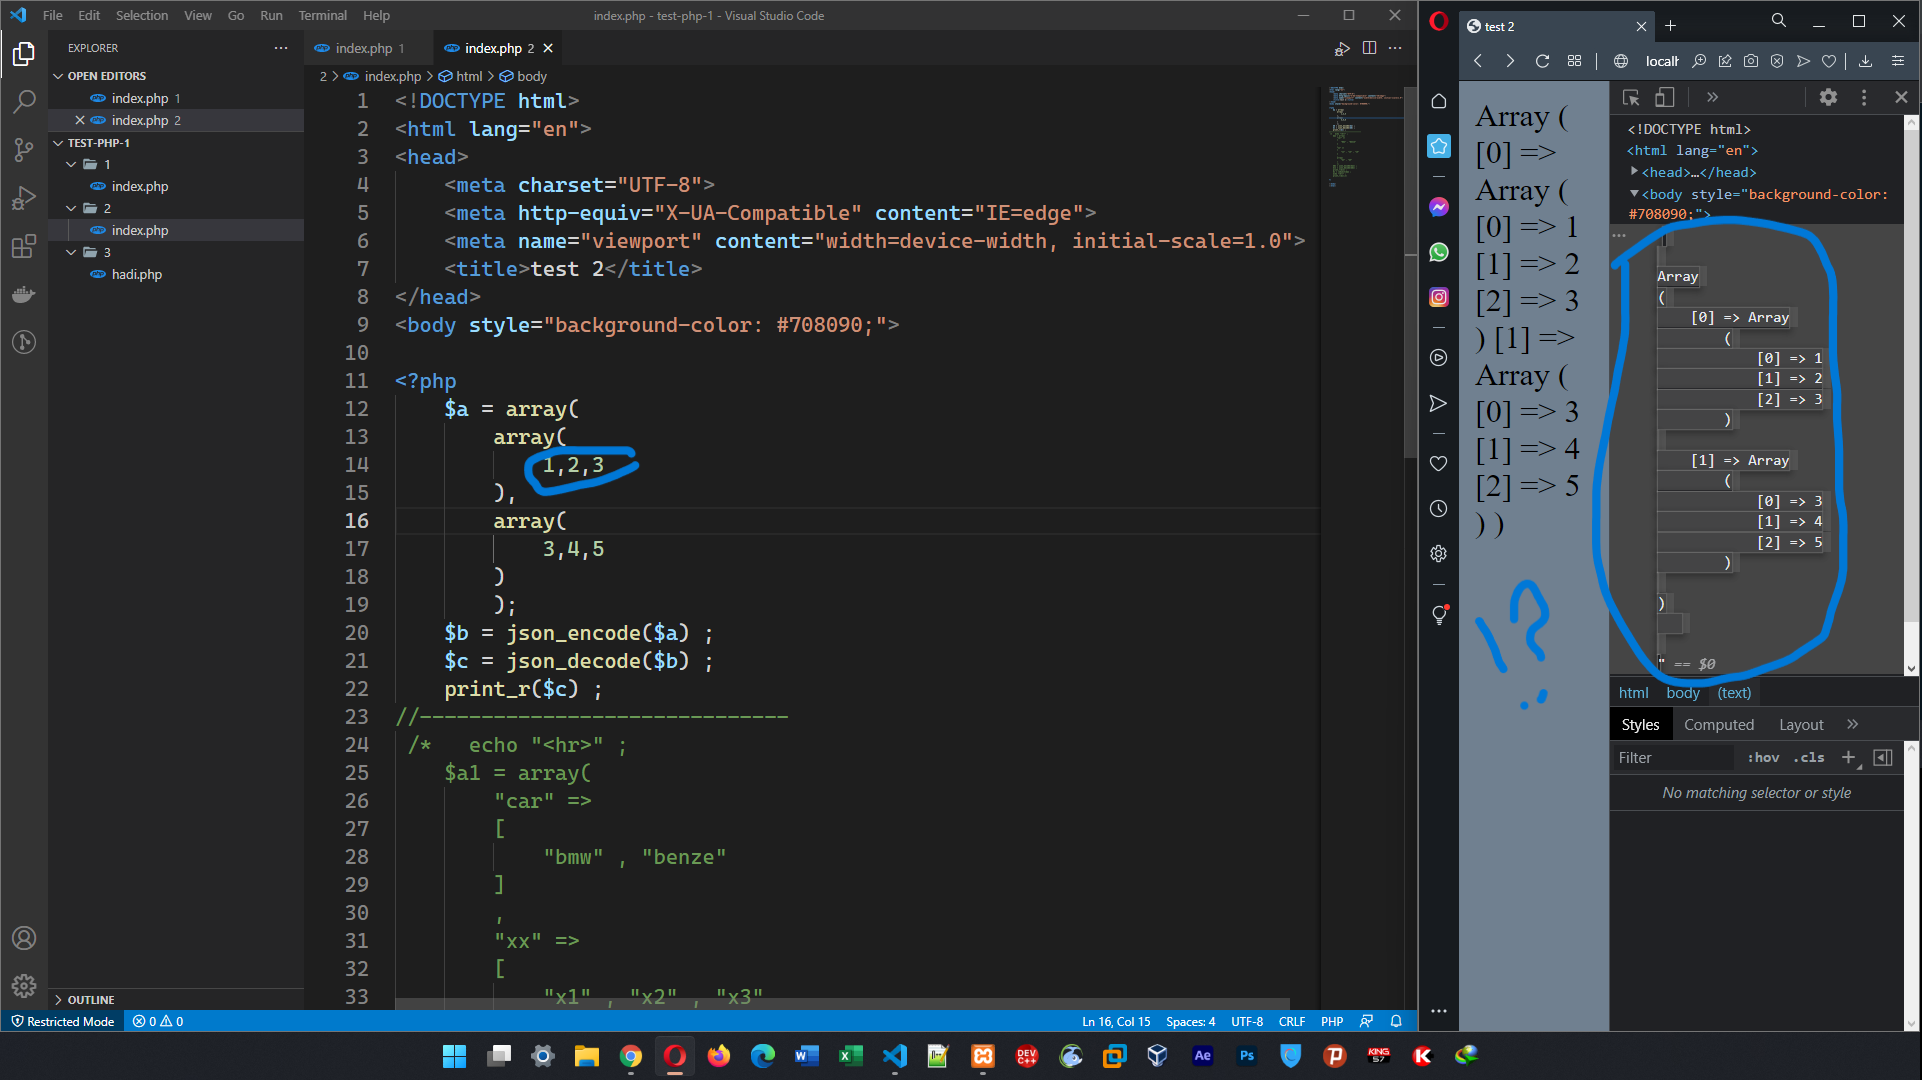Click Restricted Mode in status bar
Image resolution: width=1922 pixels, height=1080 pixels.
(62, 1021)
